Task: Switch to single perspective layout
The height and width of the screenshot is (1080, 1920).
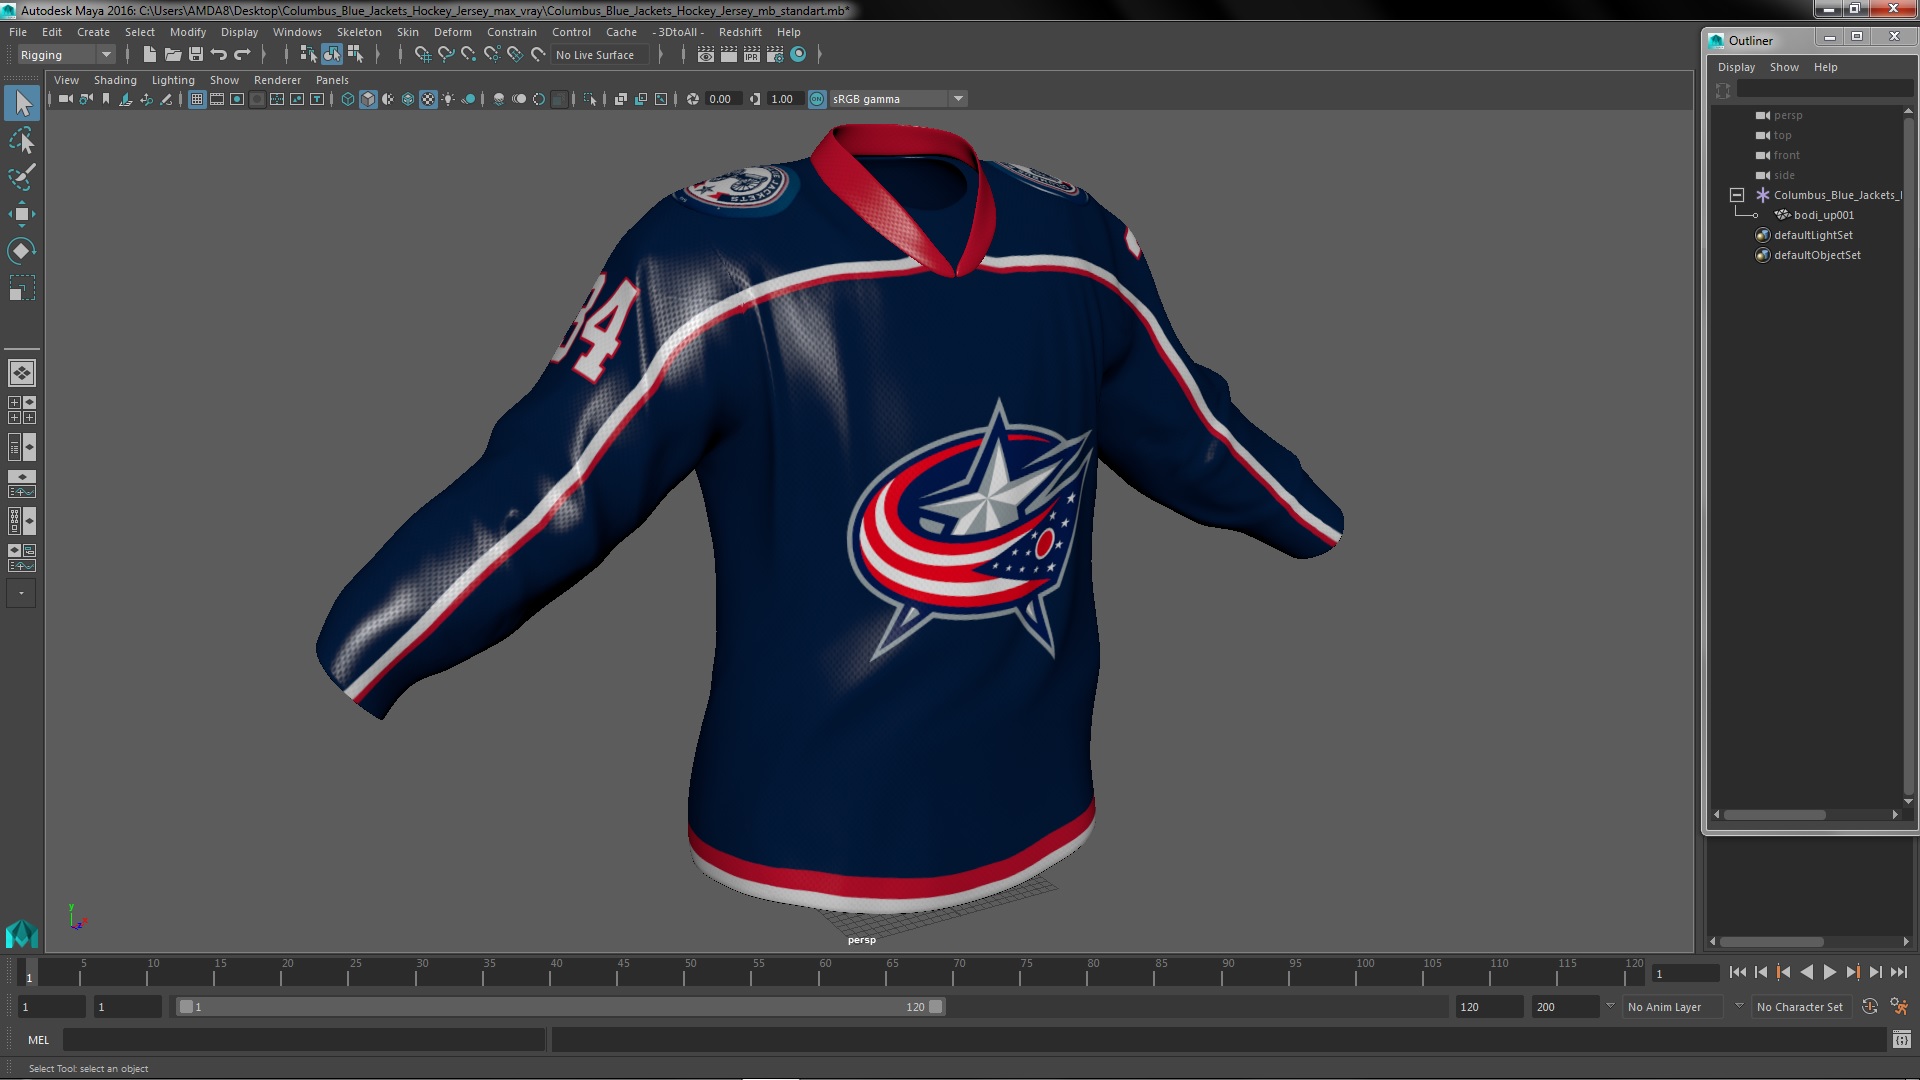Action: click(21, 373)
